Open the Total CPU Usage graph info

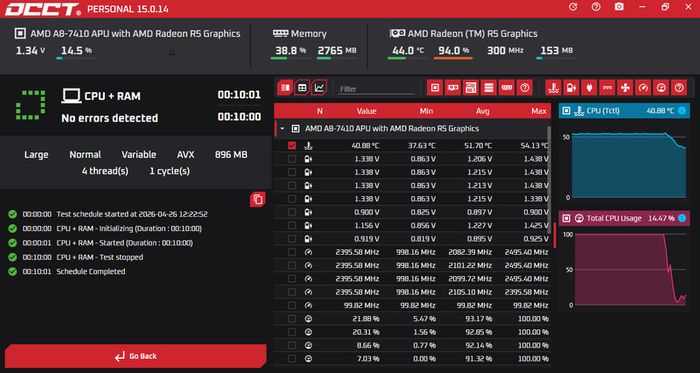coord(682,218)
